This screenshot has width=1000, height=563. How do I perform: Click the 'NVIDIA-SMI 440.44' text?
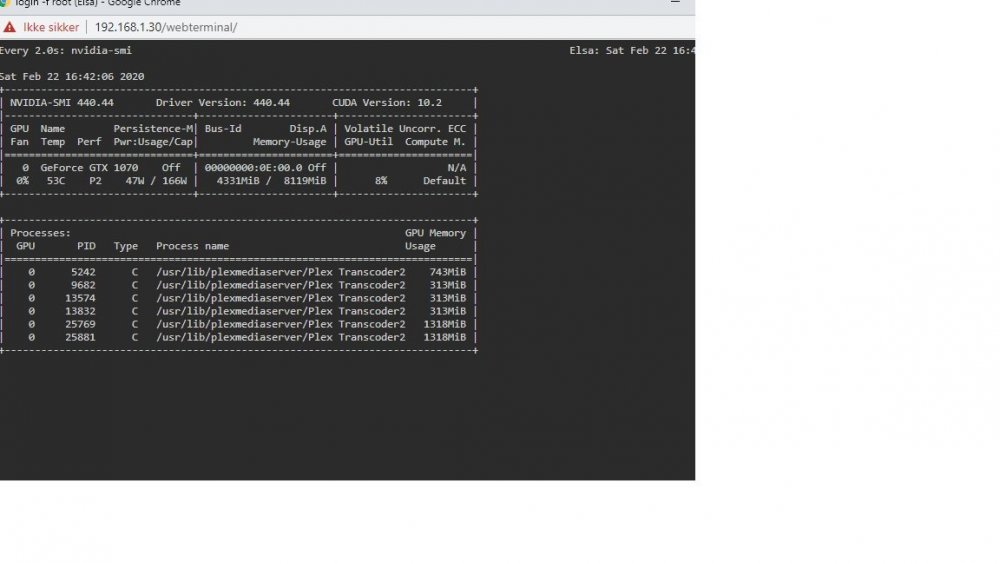coord(62,103)
